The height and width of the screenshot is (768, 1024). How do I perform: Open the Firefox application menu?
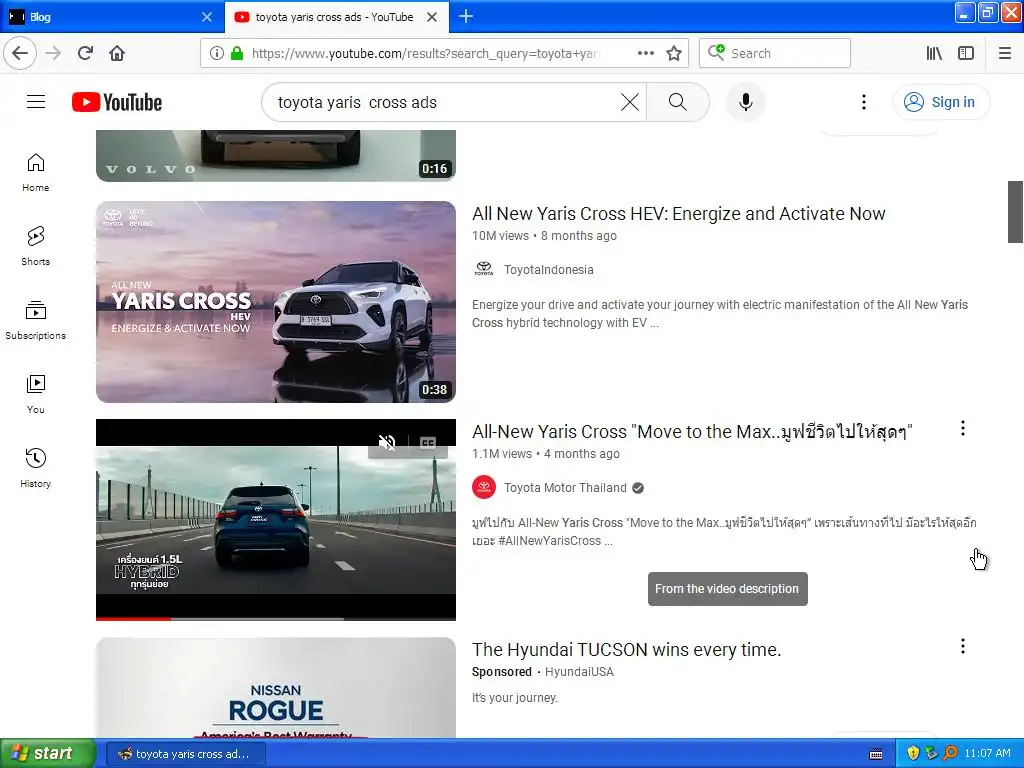(1005, 53)
